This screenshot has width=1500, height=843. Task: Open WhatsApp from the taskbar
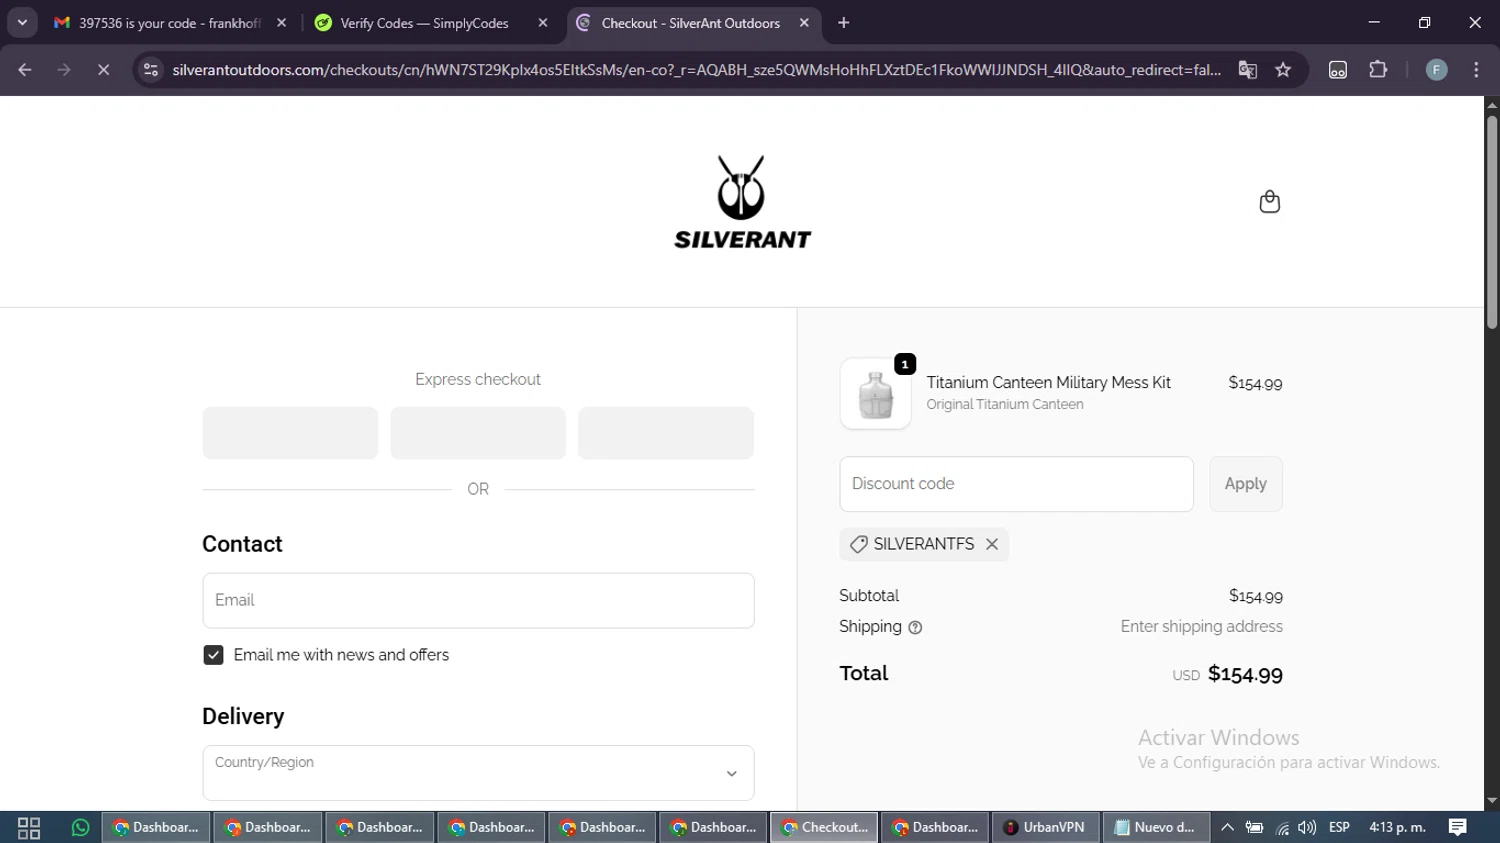pyautogui.click(x=80, y=827)
